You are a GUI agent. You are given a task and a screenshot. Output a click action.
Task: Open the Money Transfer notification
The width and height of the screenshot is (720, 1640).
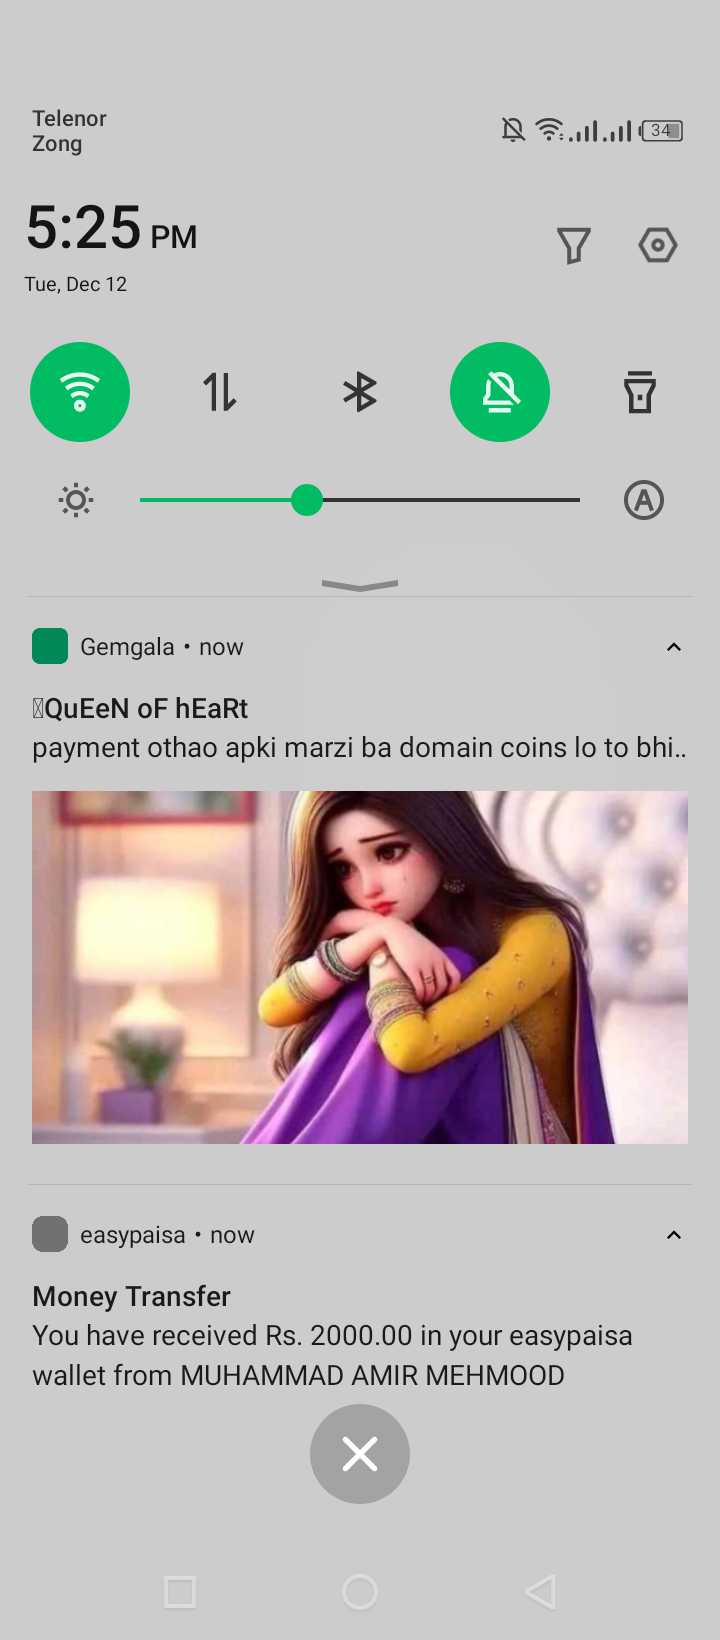[x=360, y=1335]
